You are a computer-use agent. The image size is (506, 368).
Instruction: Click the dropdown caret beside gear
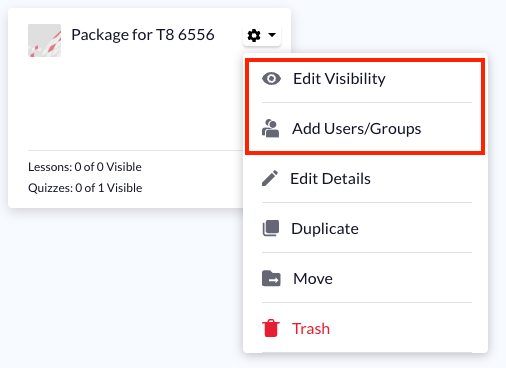(272, 35)
